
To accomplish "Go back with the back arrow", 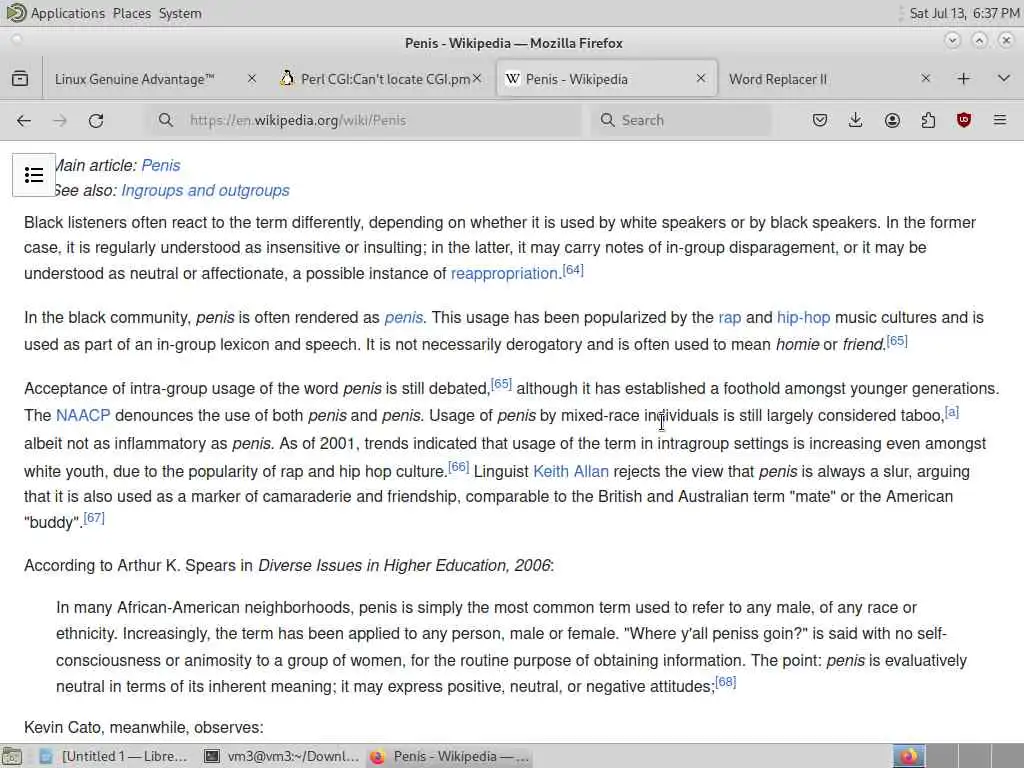I will coord(24,120).
